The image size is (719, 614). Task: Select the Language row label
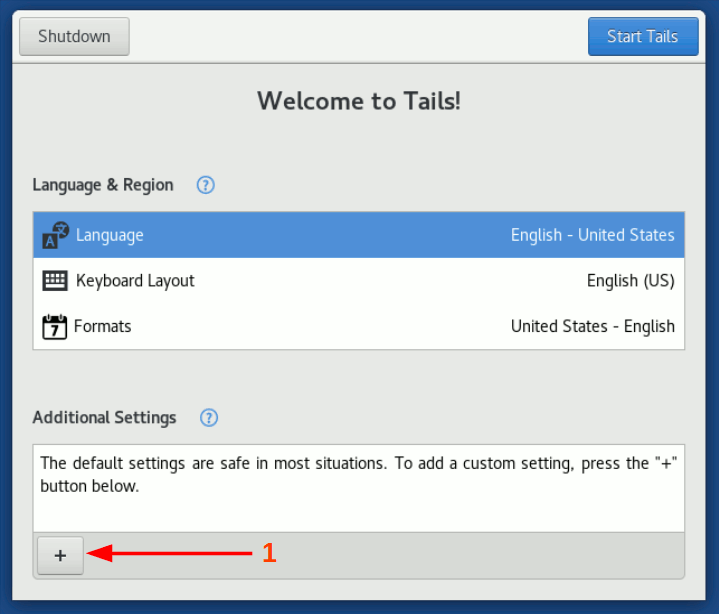(110, 235)
